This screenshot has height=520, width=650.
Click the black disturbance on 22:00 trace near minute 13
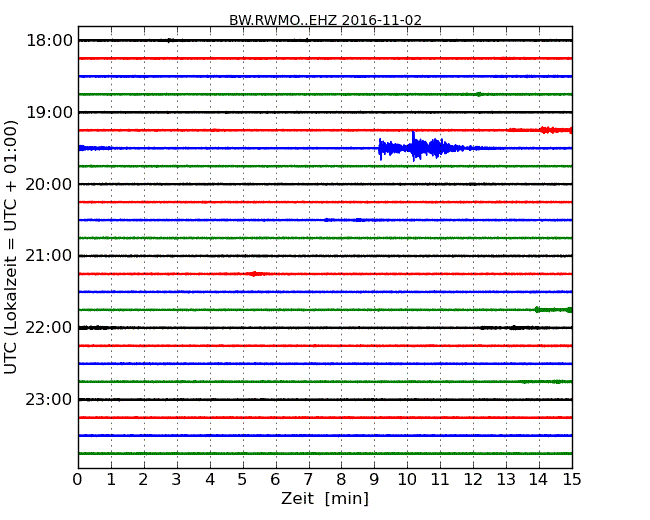(x=512, y=328)
